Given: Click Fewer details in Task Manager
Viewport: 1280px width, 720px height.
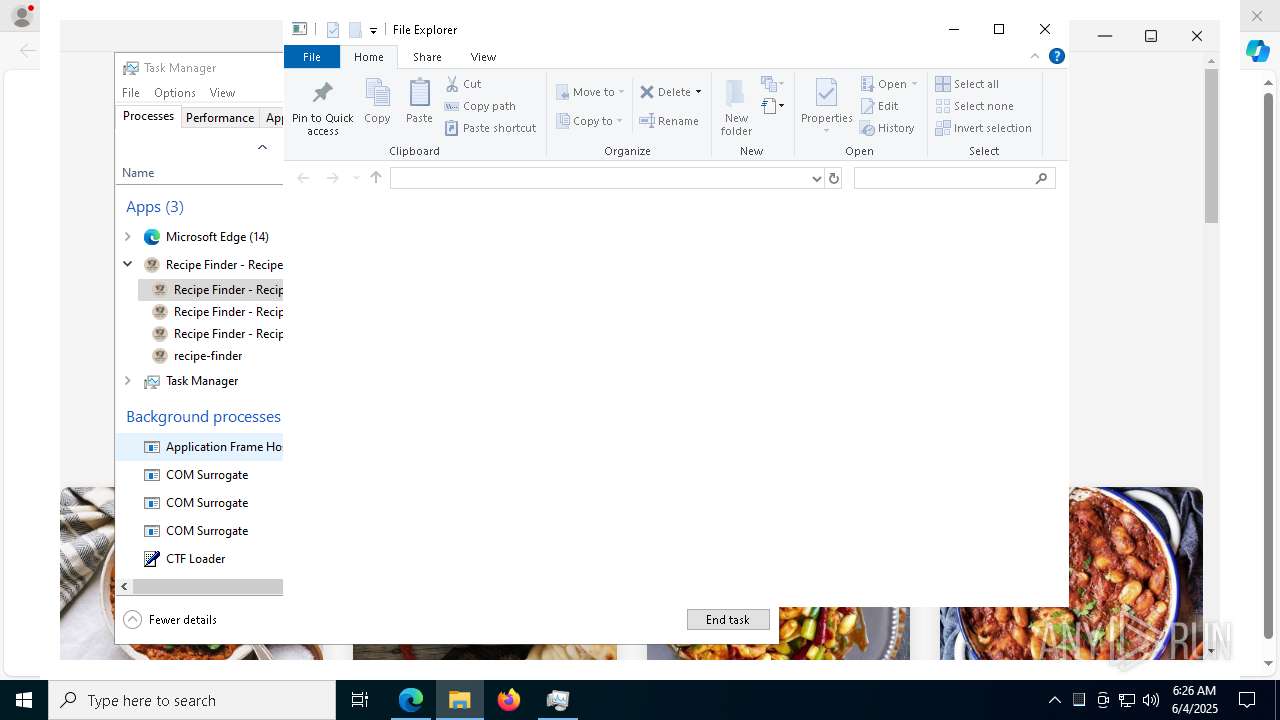Looking at the screenshot, I should coord(171,620).
